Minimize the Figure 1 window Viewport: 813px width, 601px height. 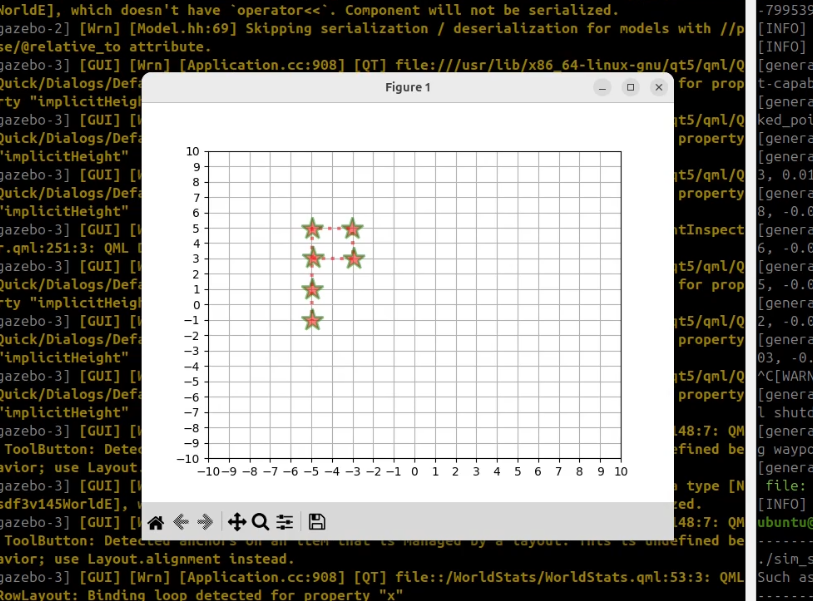602,88
